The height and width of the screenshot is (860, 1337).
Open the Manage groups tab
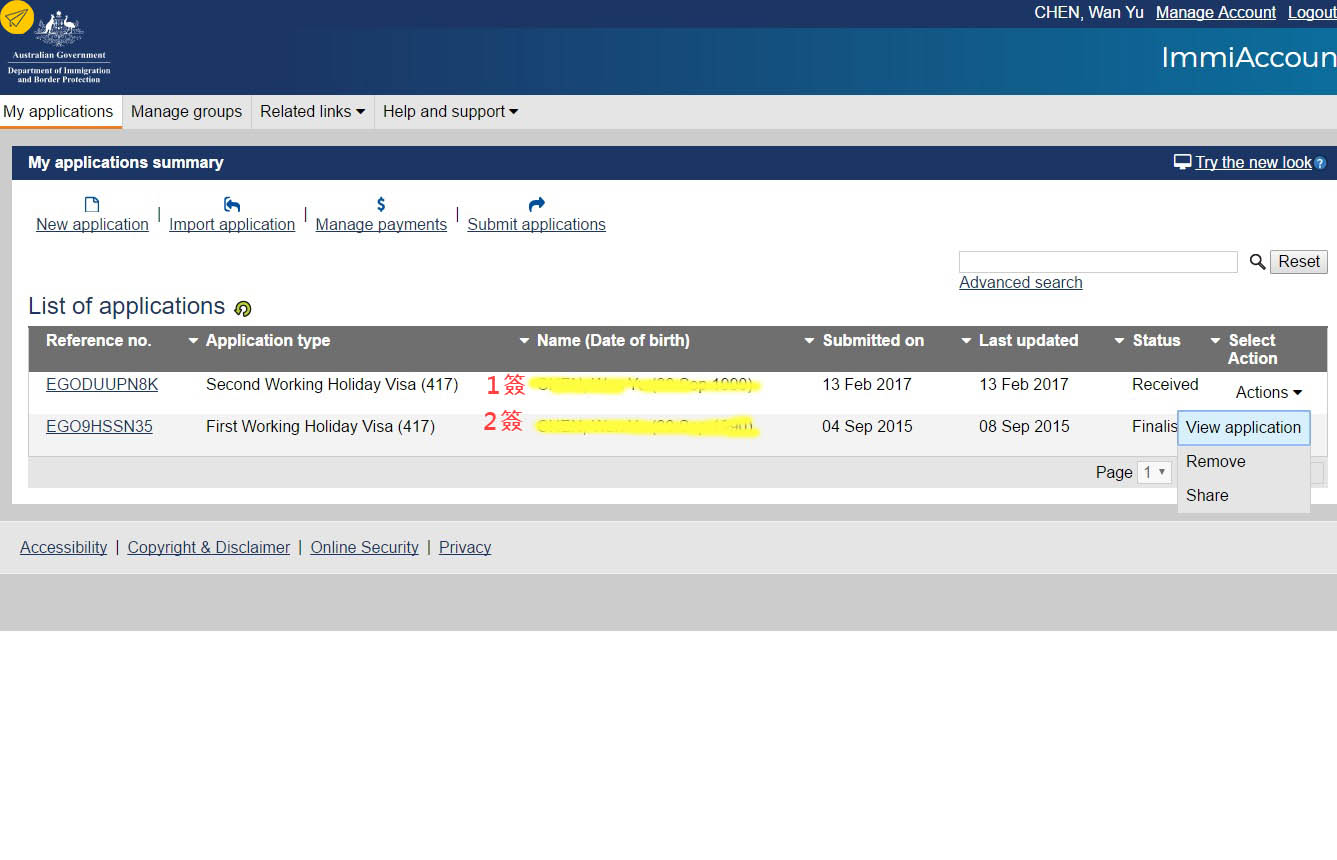pyautogui.click(x=186, y=112)
